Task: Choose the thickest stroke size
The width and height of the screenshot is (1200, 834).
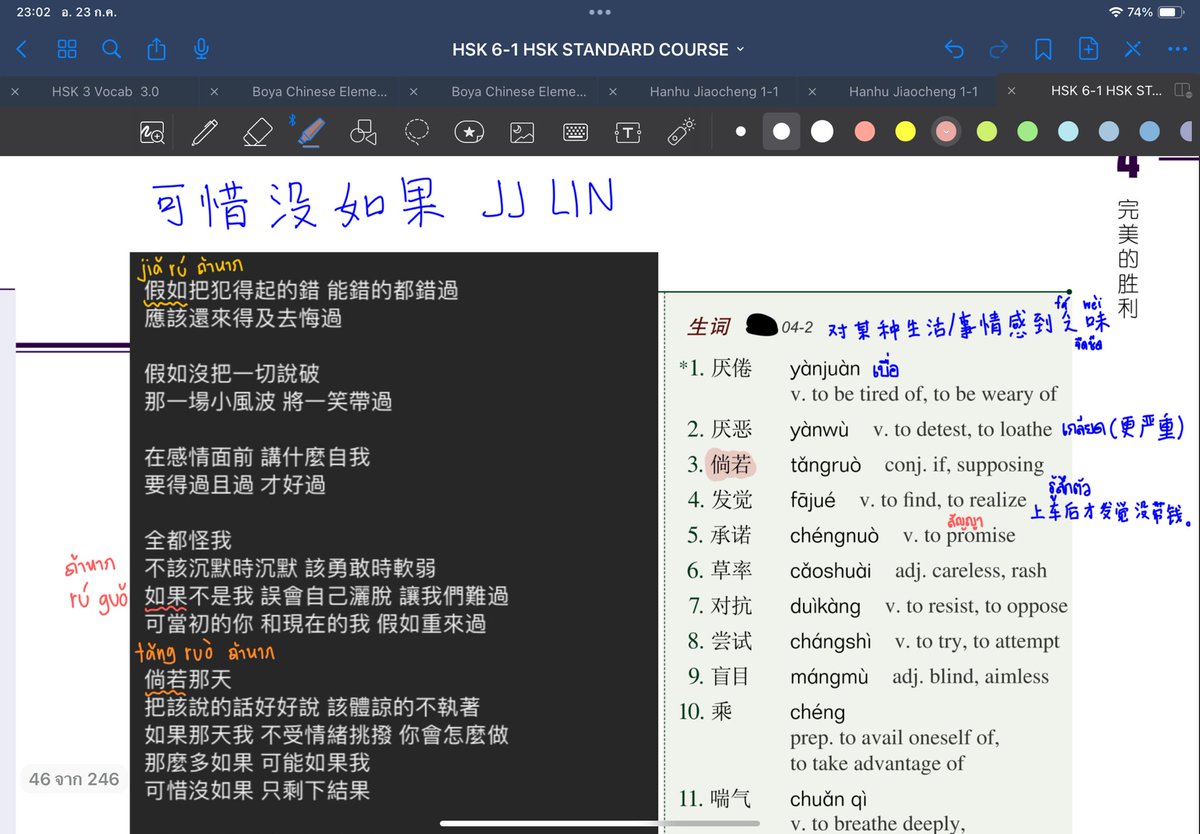Action: [x=822, y=132]
